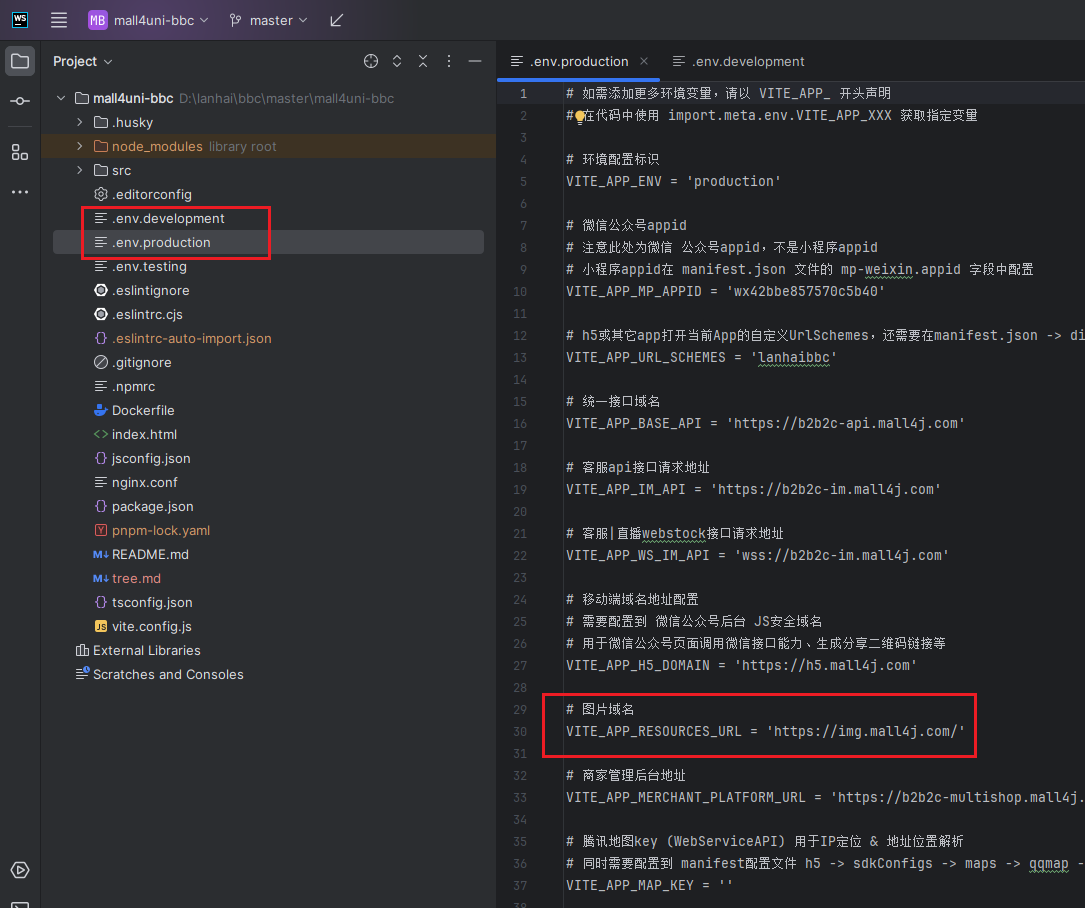This screenshot has height=908, width=1085.
Task: Click the intention bulb on line 2
Action: 578,116
